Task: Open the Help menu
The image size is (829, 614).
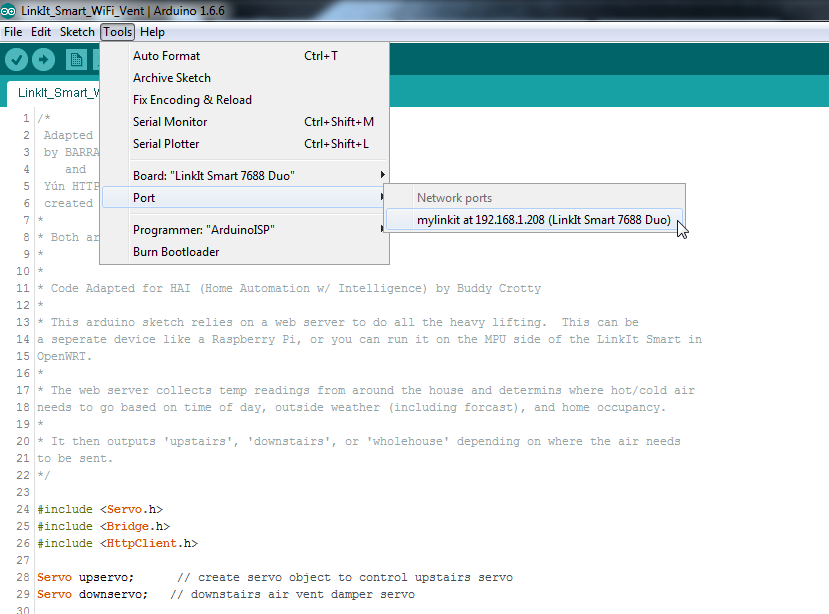Action: [x=152, y=31]
